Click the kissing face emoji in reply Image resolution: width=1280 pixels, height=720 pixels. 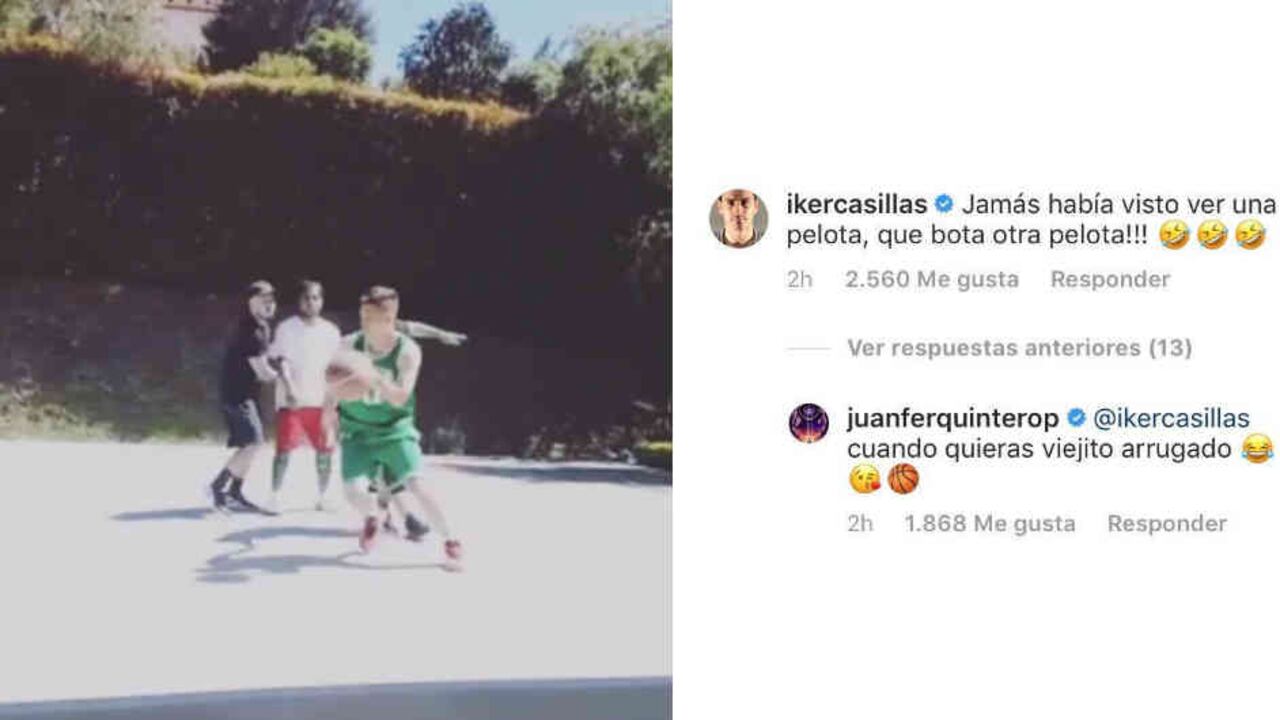point(864,479)
